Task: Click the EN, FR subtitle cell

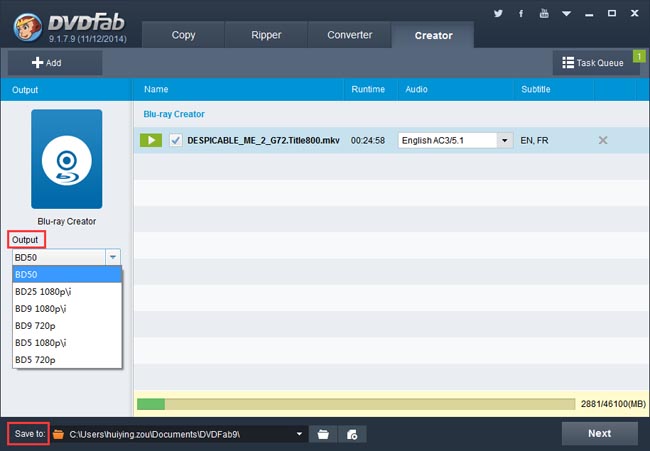Action: [x=534, y=141]
